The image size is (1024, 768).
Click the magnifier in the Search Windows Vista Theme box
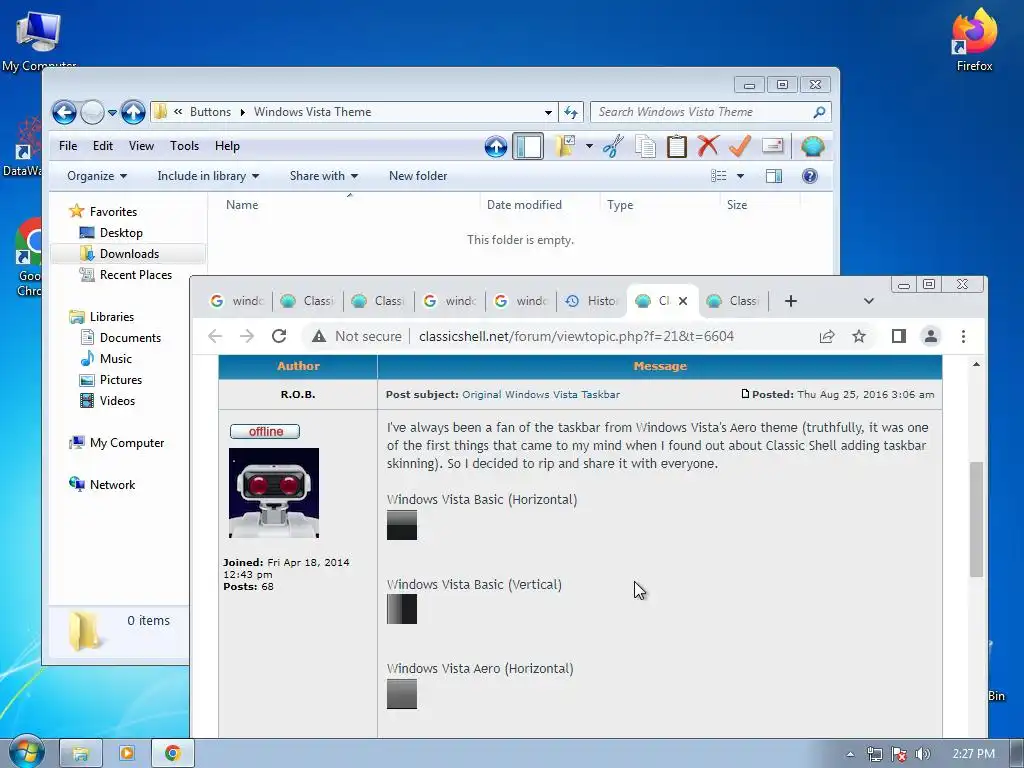(x=819, y=112)
